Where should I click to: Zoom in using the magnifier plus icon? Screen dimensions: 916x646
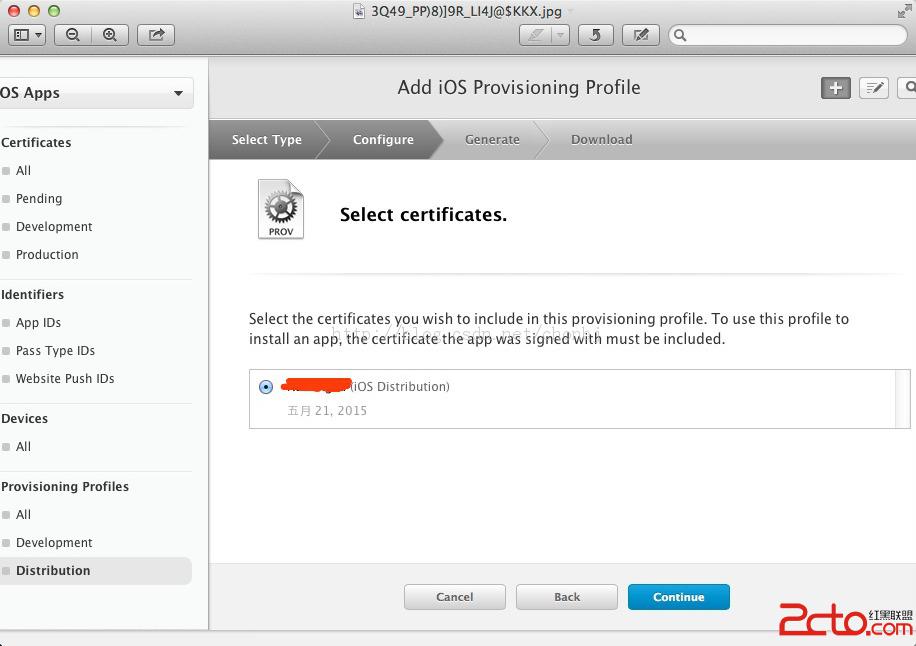(110, 35)
